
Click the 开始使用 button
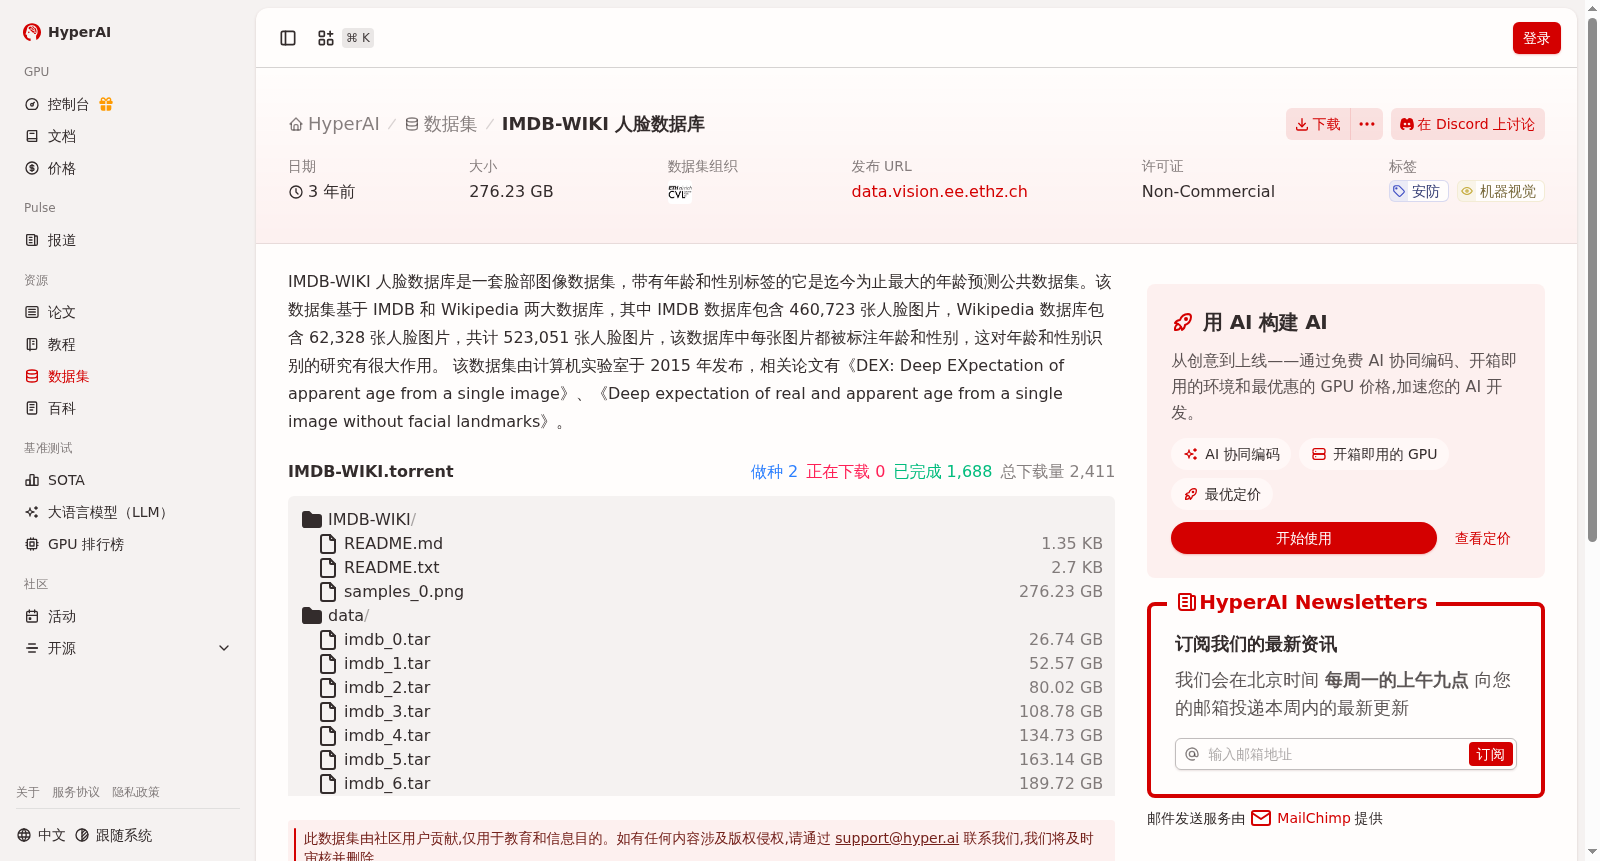pyautogui.click(x=1303, y=538)
